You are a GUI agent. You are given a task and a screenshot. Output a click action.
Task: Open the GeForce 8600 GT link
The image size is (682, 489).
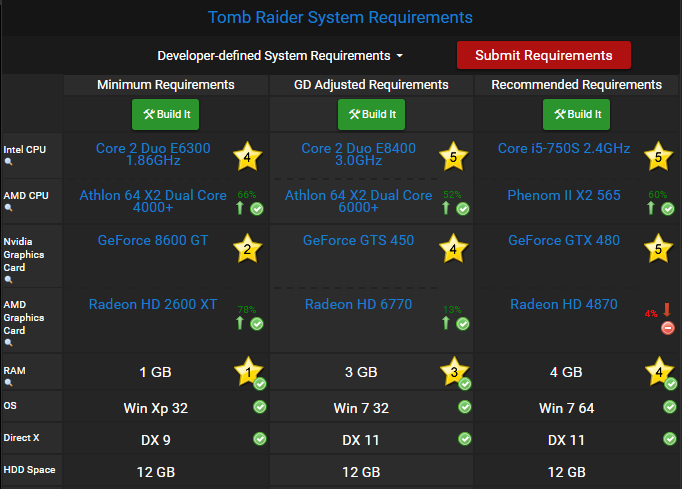point(153,240)
